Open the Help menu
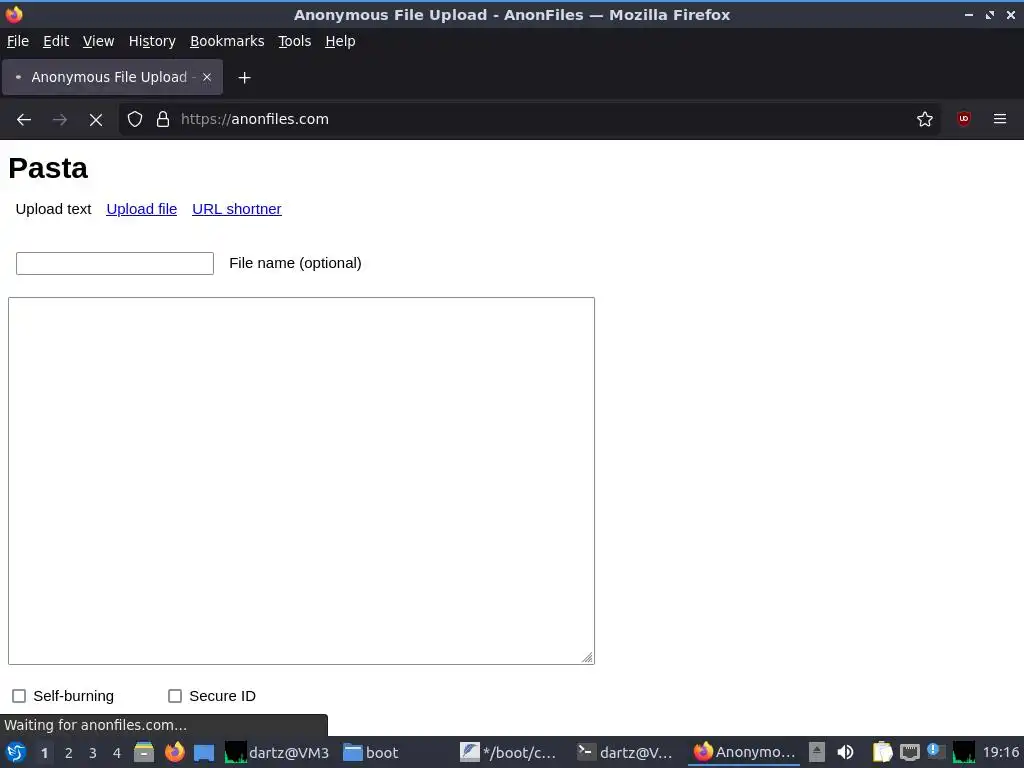Viewport: 1024px width, 768px height. (340, 41)
